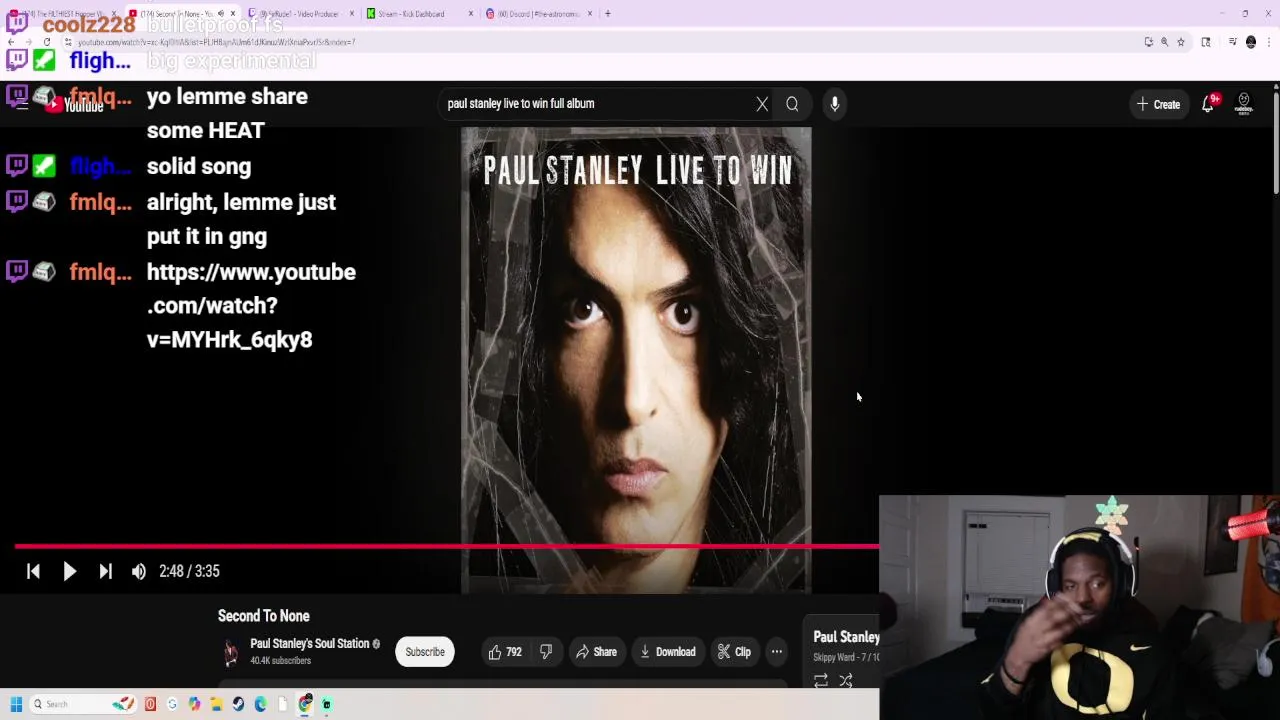Open browser zoom magnifier icon

coord(1164,42)
